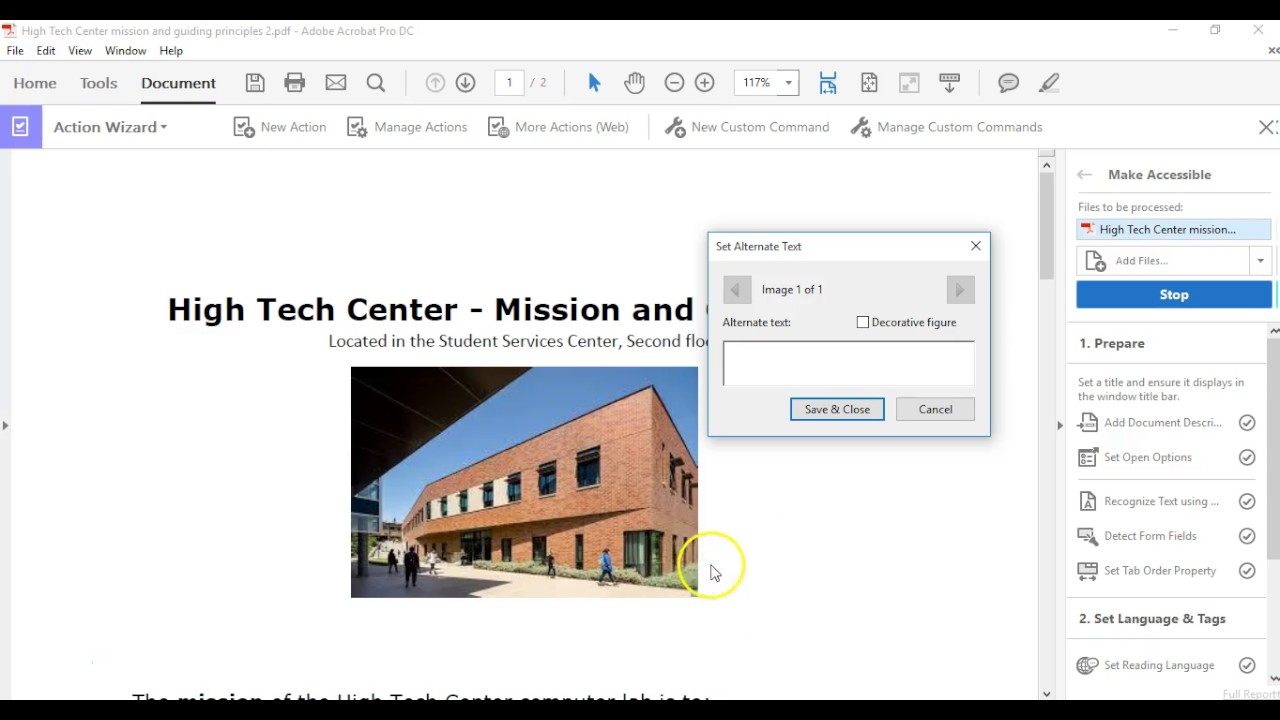Image resolution: width=1280 pixels, height=720 pixels.
Task: Add a comment with speech bubble icon
Action: 1008,83
